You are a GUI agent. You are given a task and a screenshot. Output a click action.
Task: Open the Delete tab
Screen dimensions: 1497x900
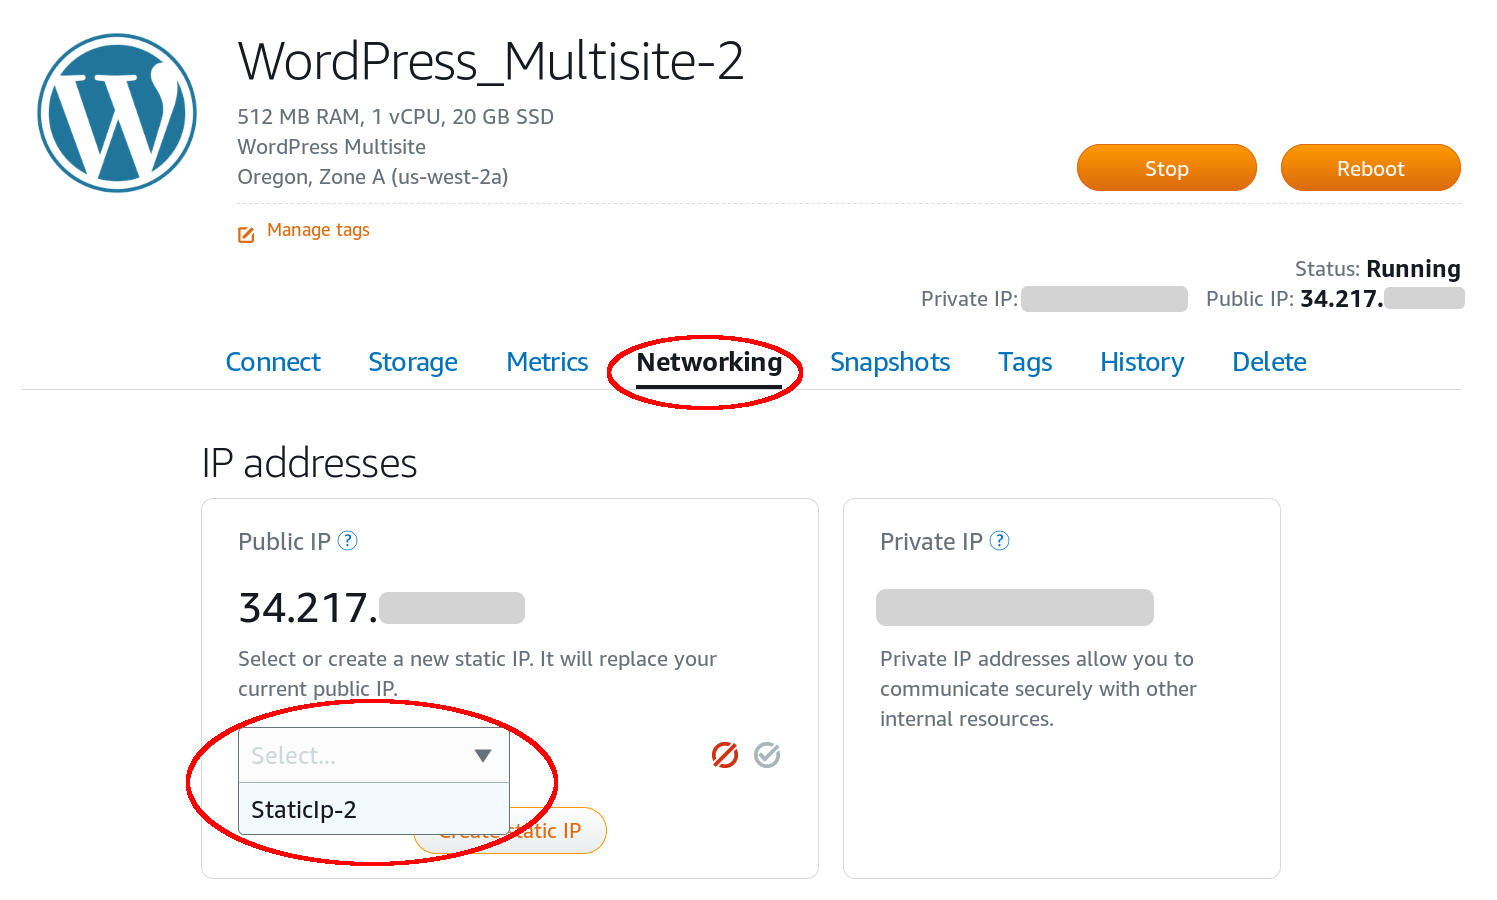pyautogui.click(x=1269, y=362)
